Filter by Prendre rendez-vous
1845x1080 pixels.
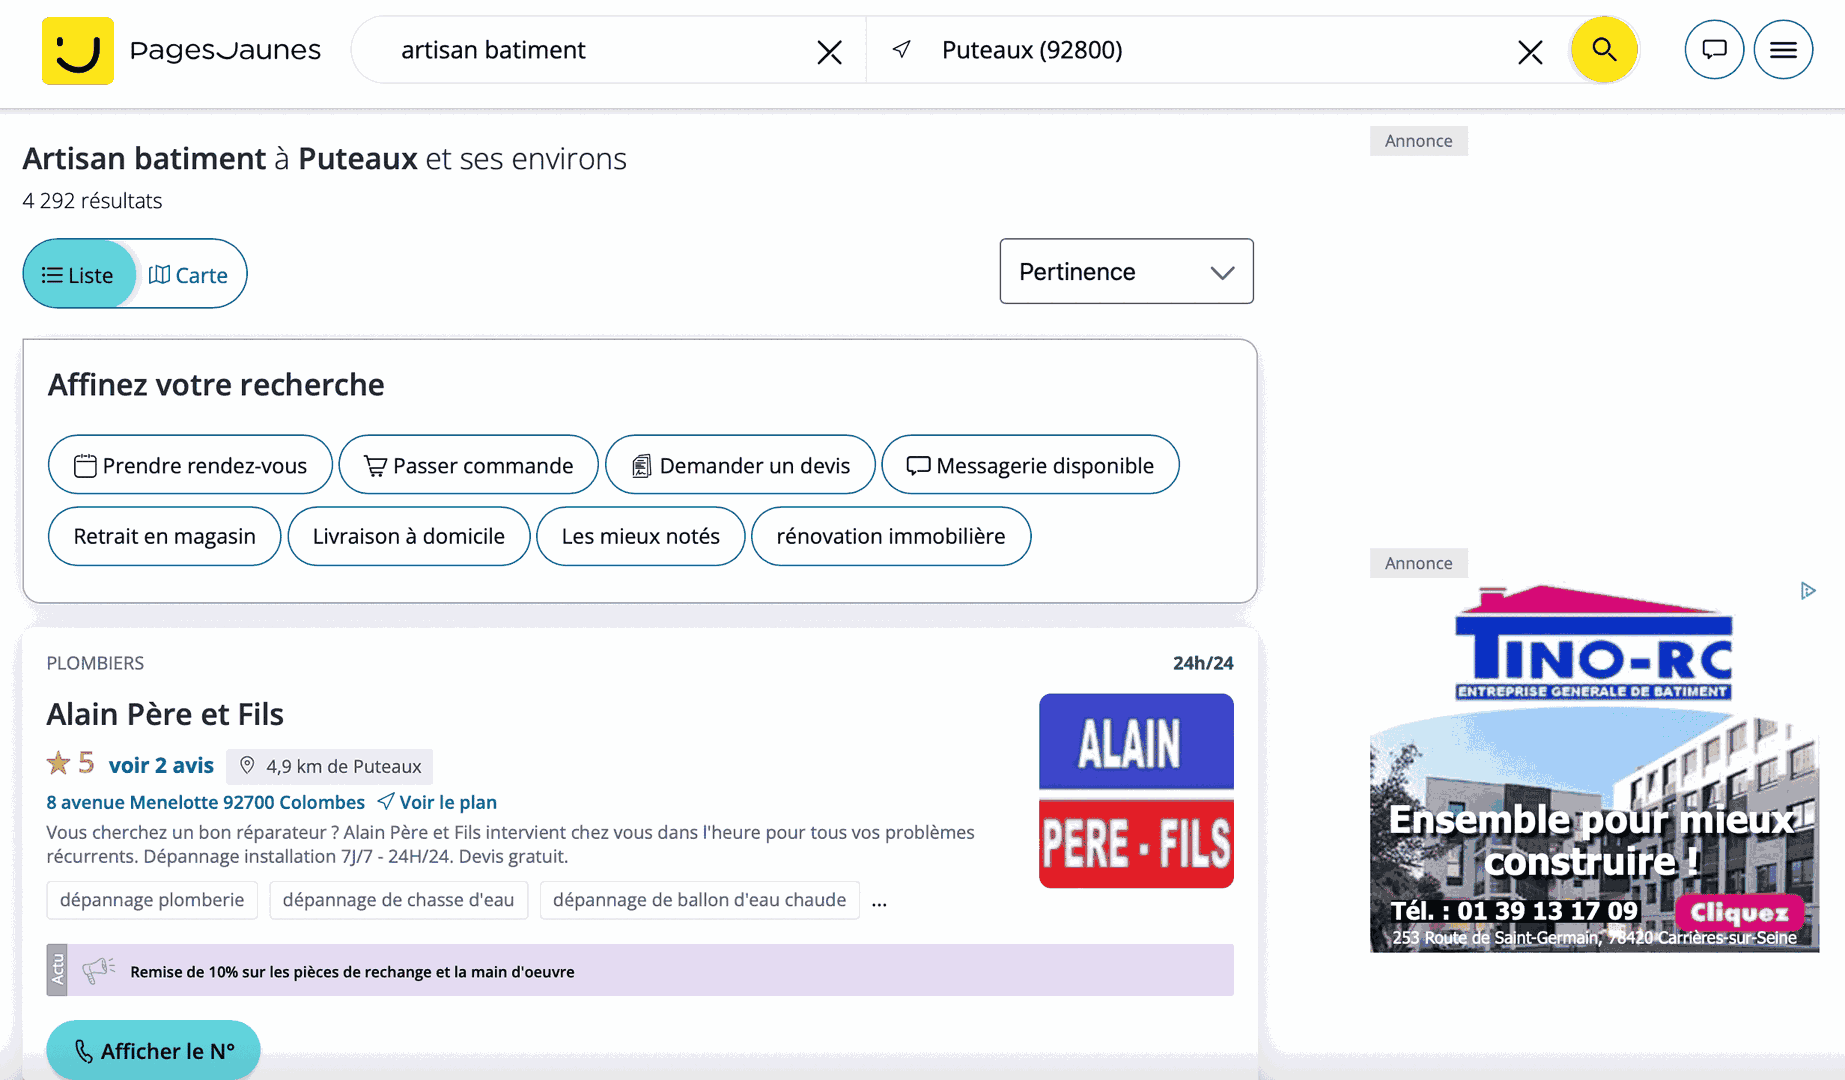click(190, 465)
